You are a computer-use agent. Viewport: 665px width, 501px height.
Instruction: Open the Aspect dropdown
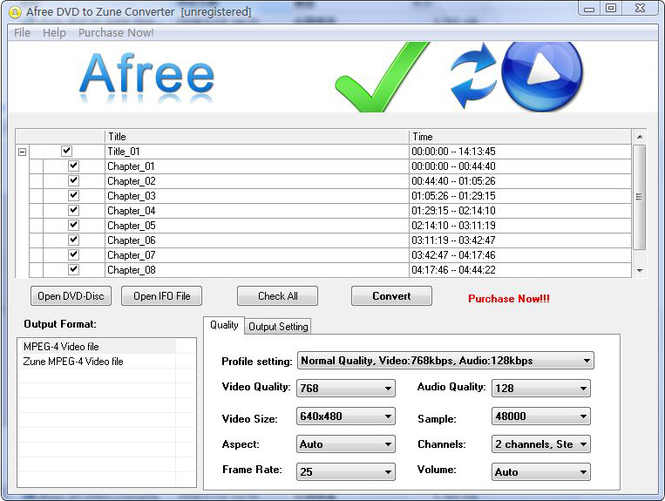[346, 444]
